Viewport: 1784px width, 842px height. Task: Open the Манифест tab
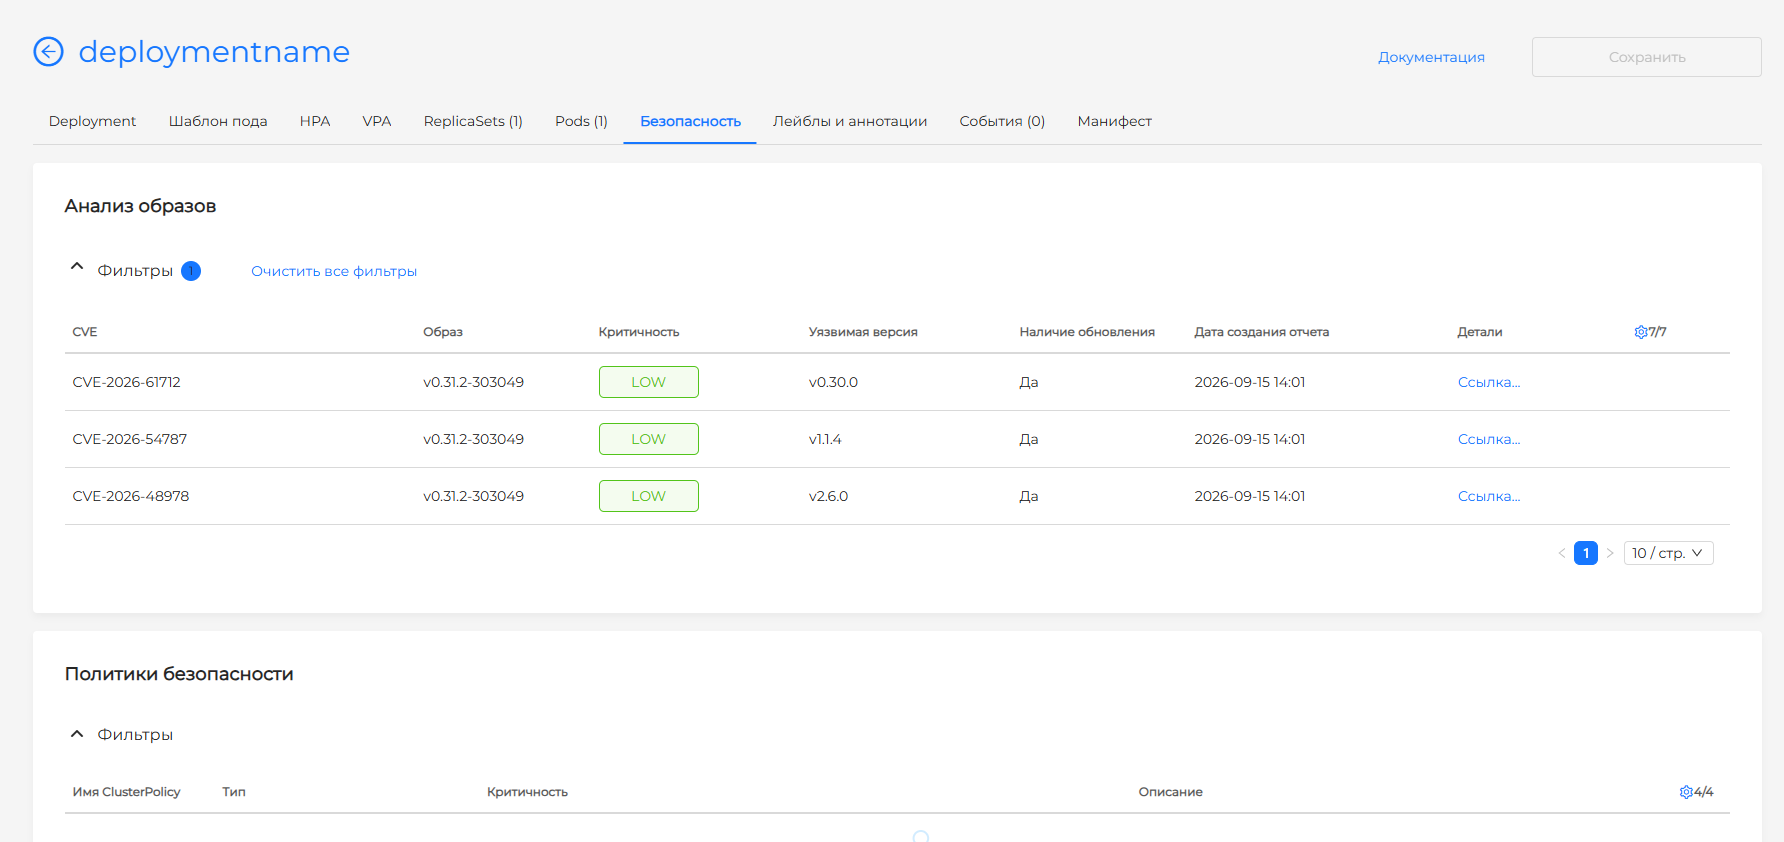coord(1114,121)
